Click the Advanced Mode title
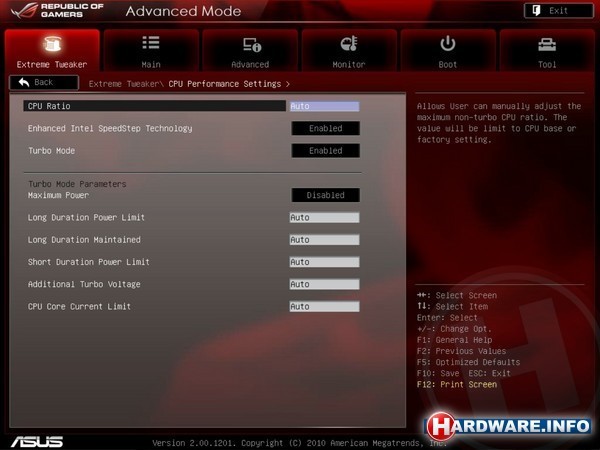 click(x=183, y=11)
